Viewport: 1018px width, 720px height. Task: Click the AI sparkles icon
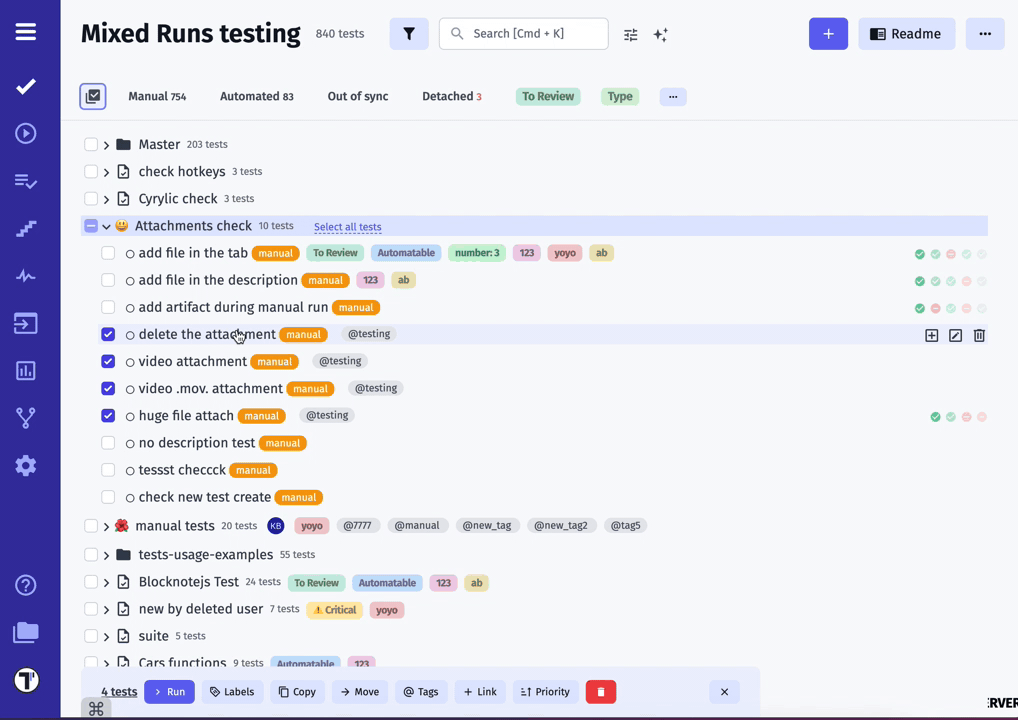point(661,34)
